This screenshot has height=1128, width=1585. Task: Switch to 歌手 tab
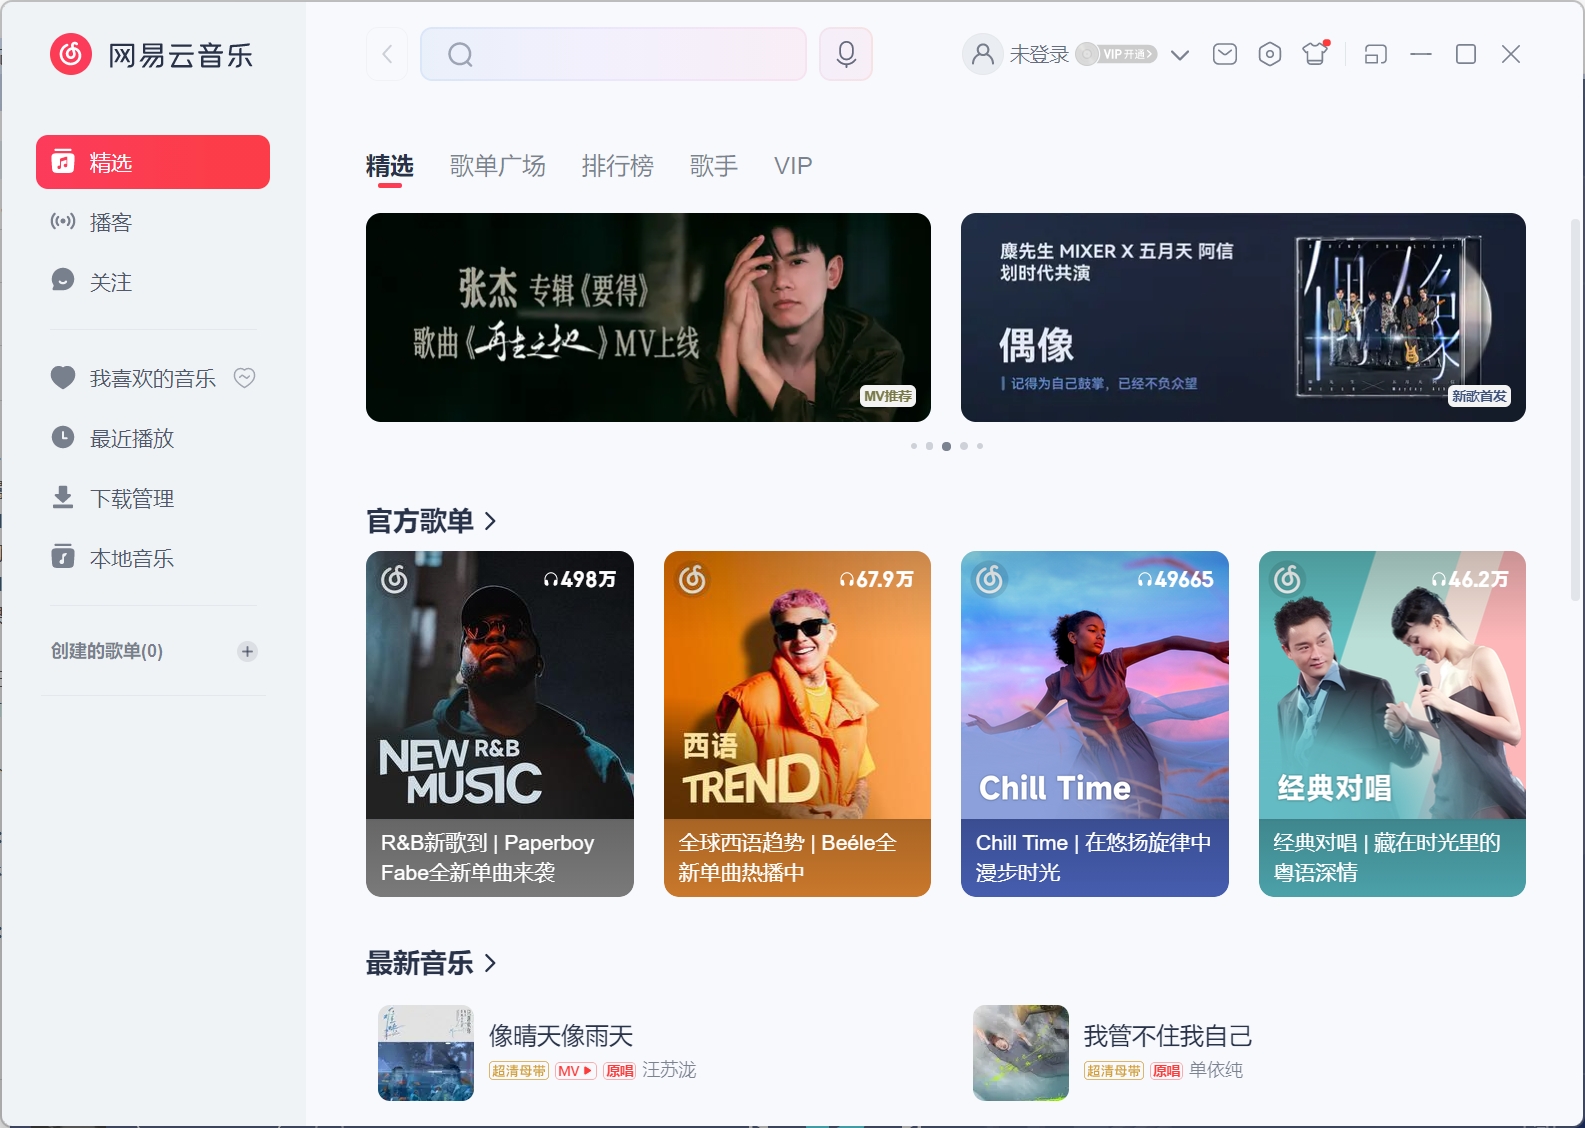tap(714, 166)
